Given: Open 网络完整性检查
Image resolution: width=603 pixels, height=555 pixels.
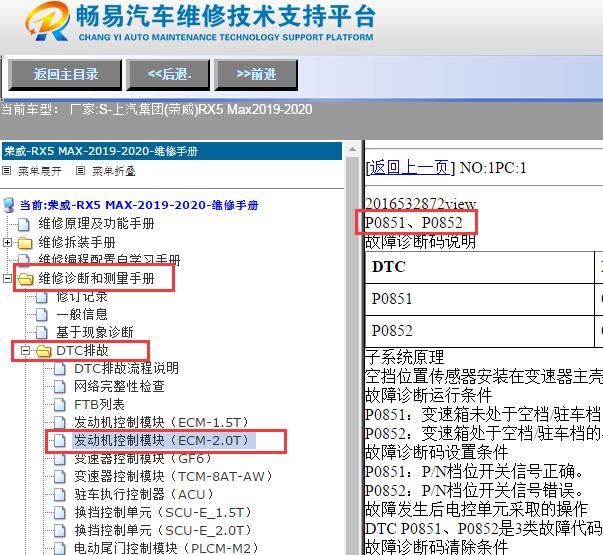Looking at the screenshot, I should pyautogui.click(x=119, y=386).
